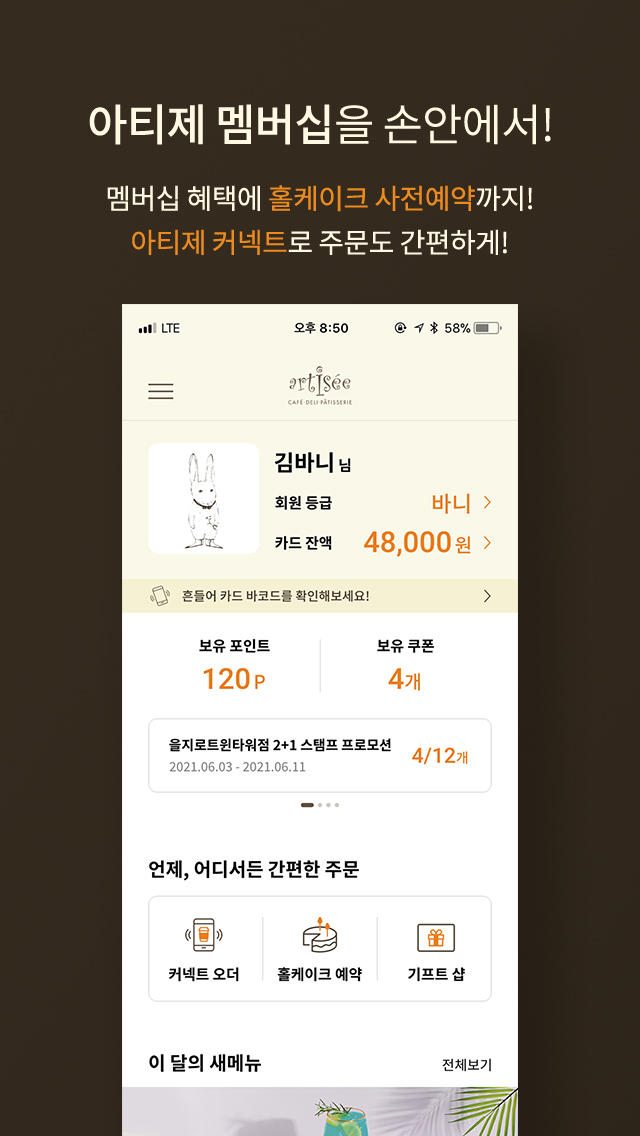
Task: Check battery status icon in status bar
Action: (488, 328)
